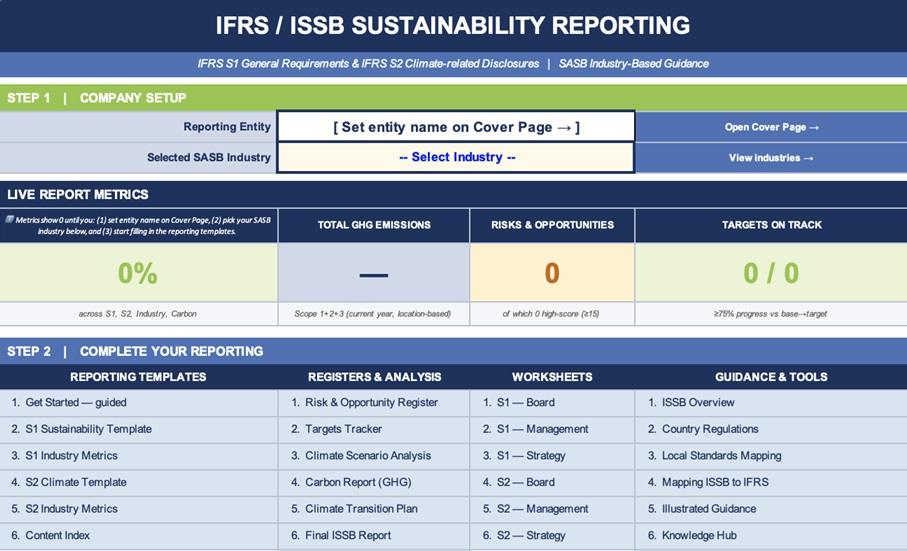Click the IFRS / ISSB SUSTAINABILITY REPORTING title
Image resolution: width=907 pixels, height=551 pixels.
coord(453,25)
